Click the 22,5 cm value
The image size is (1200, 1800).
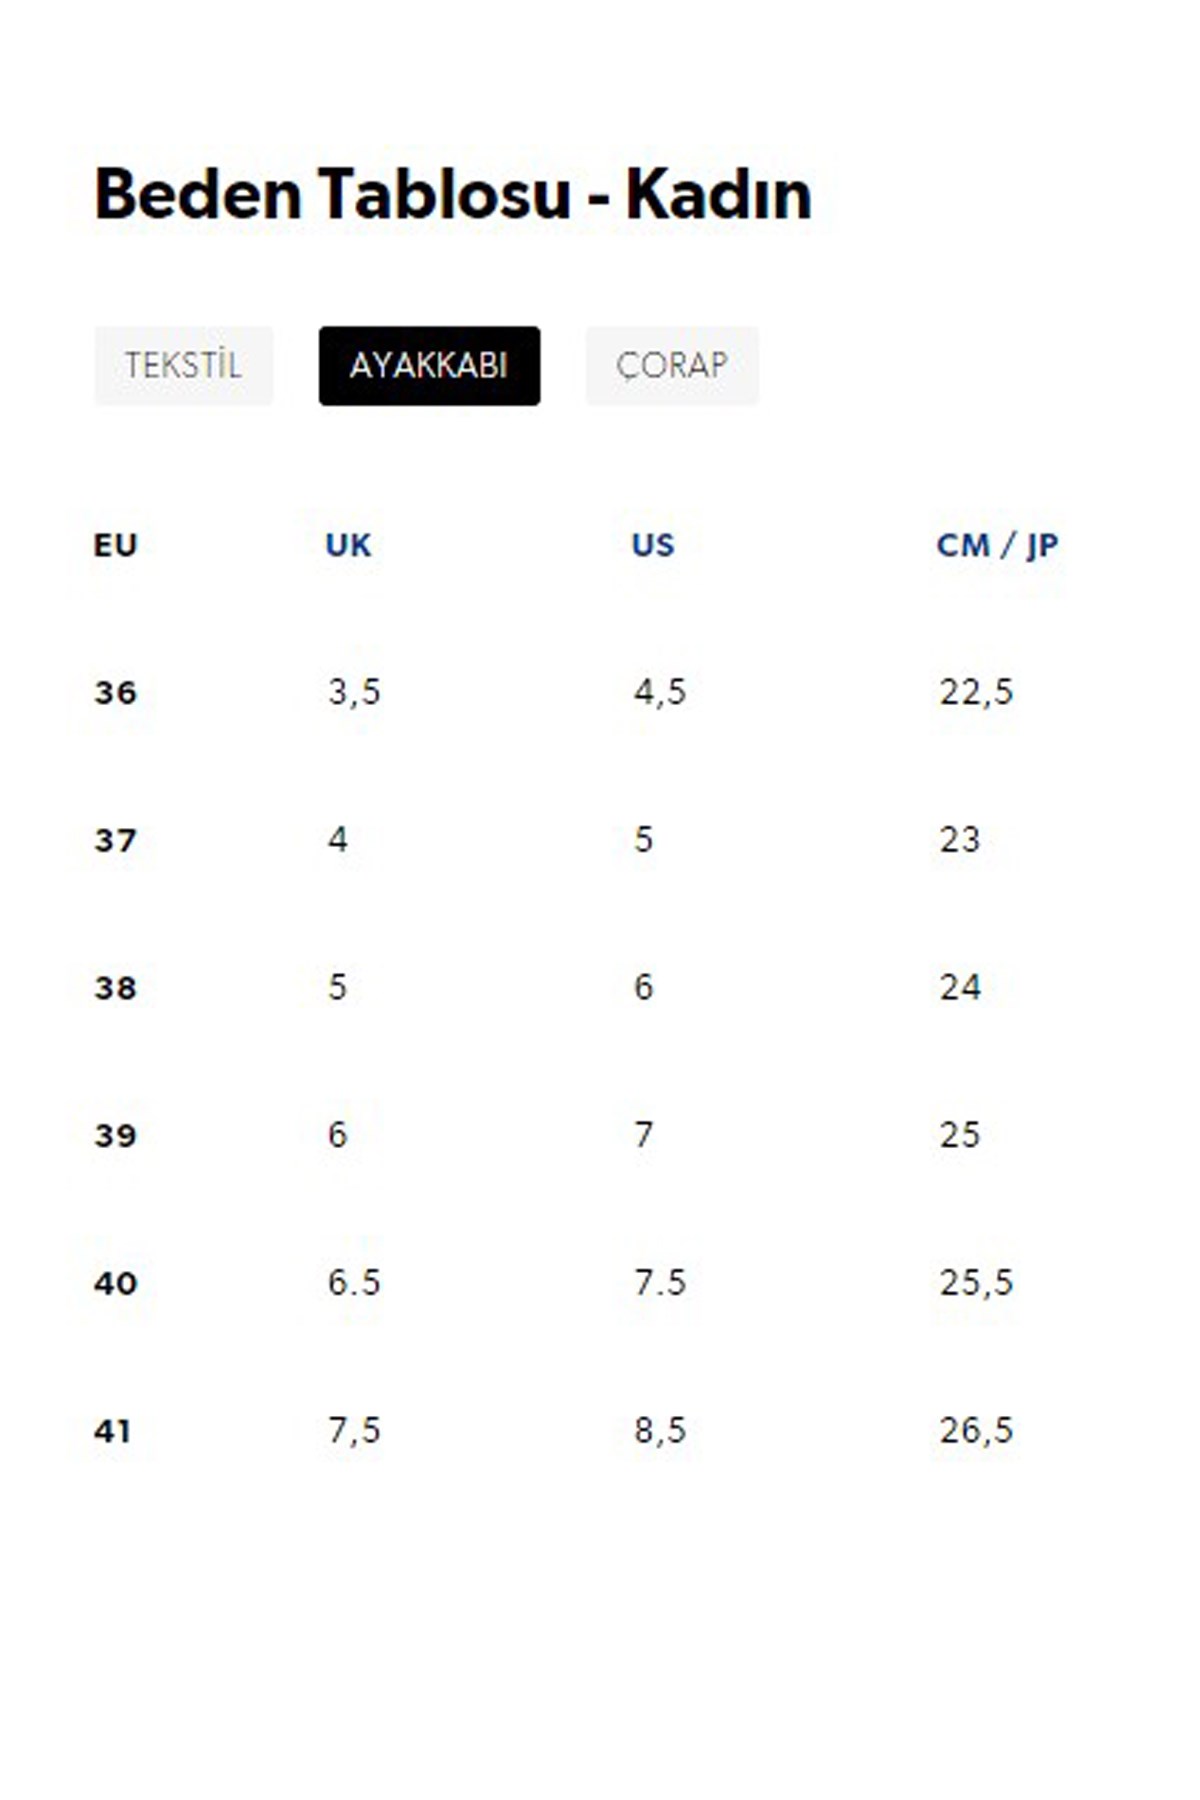click(x=976, y=692)
